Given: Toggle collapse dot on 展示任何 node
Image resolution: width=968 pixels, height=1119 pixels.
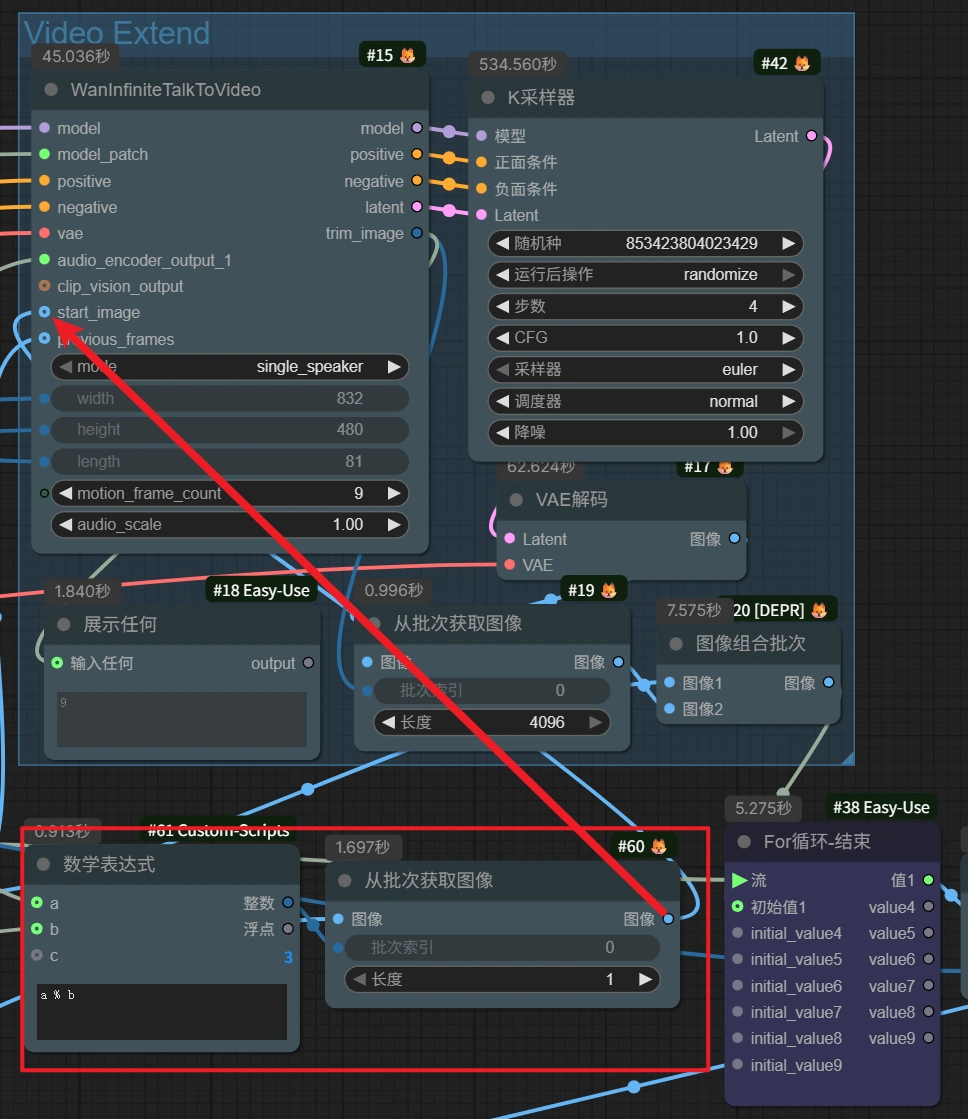Looking at the screenshot, I should click(x=64, y=624).
